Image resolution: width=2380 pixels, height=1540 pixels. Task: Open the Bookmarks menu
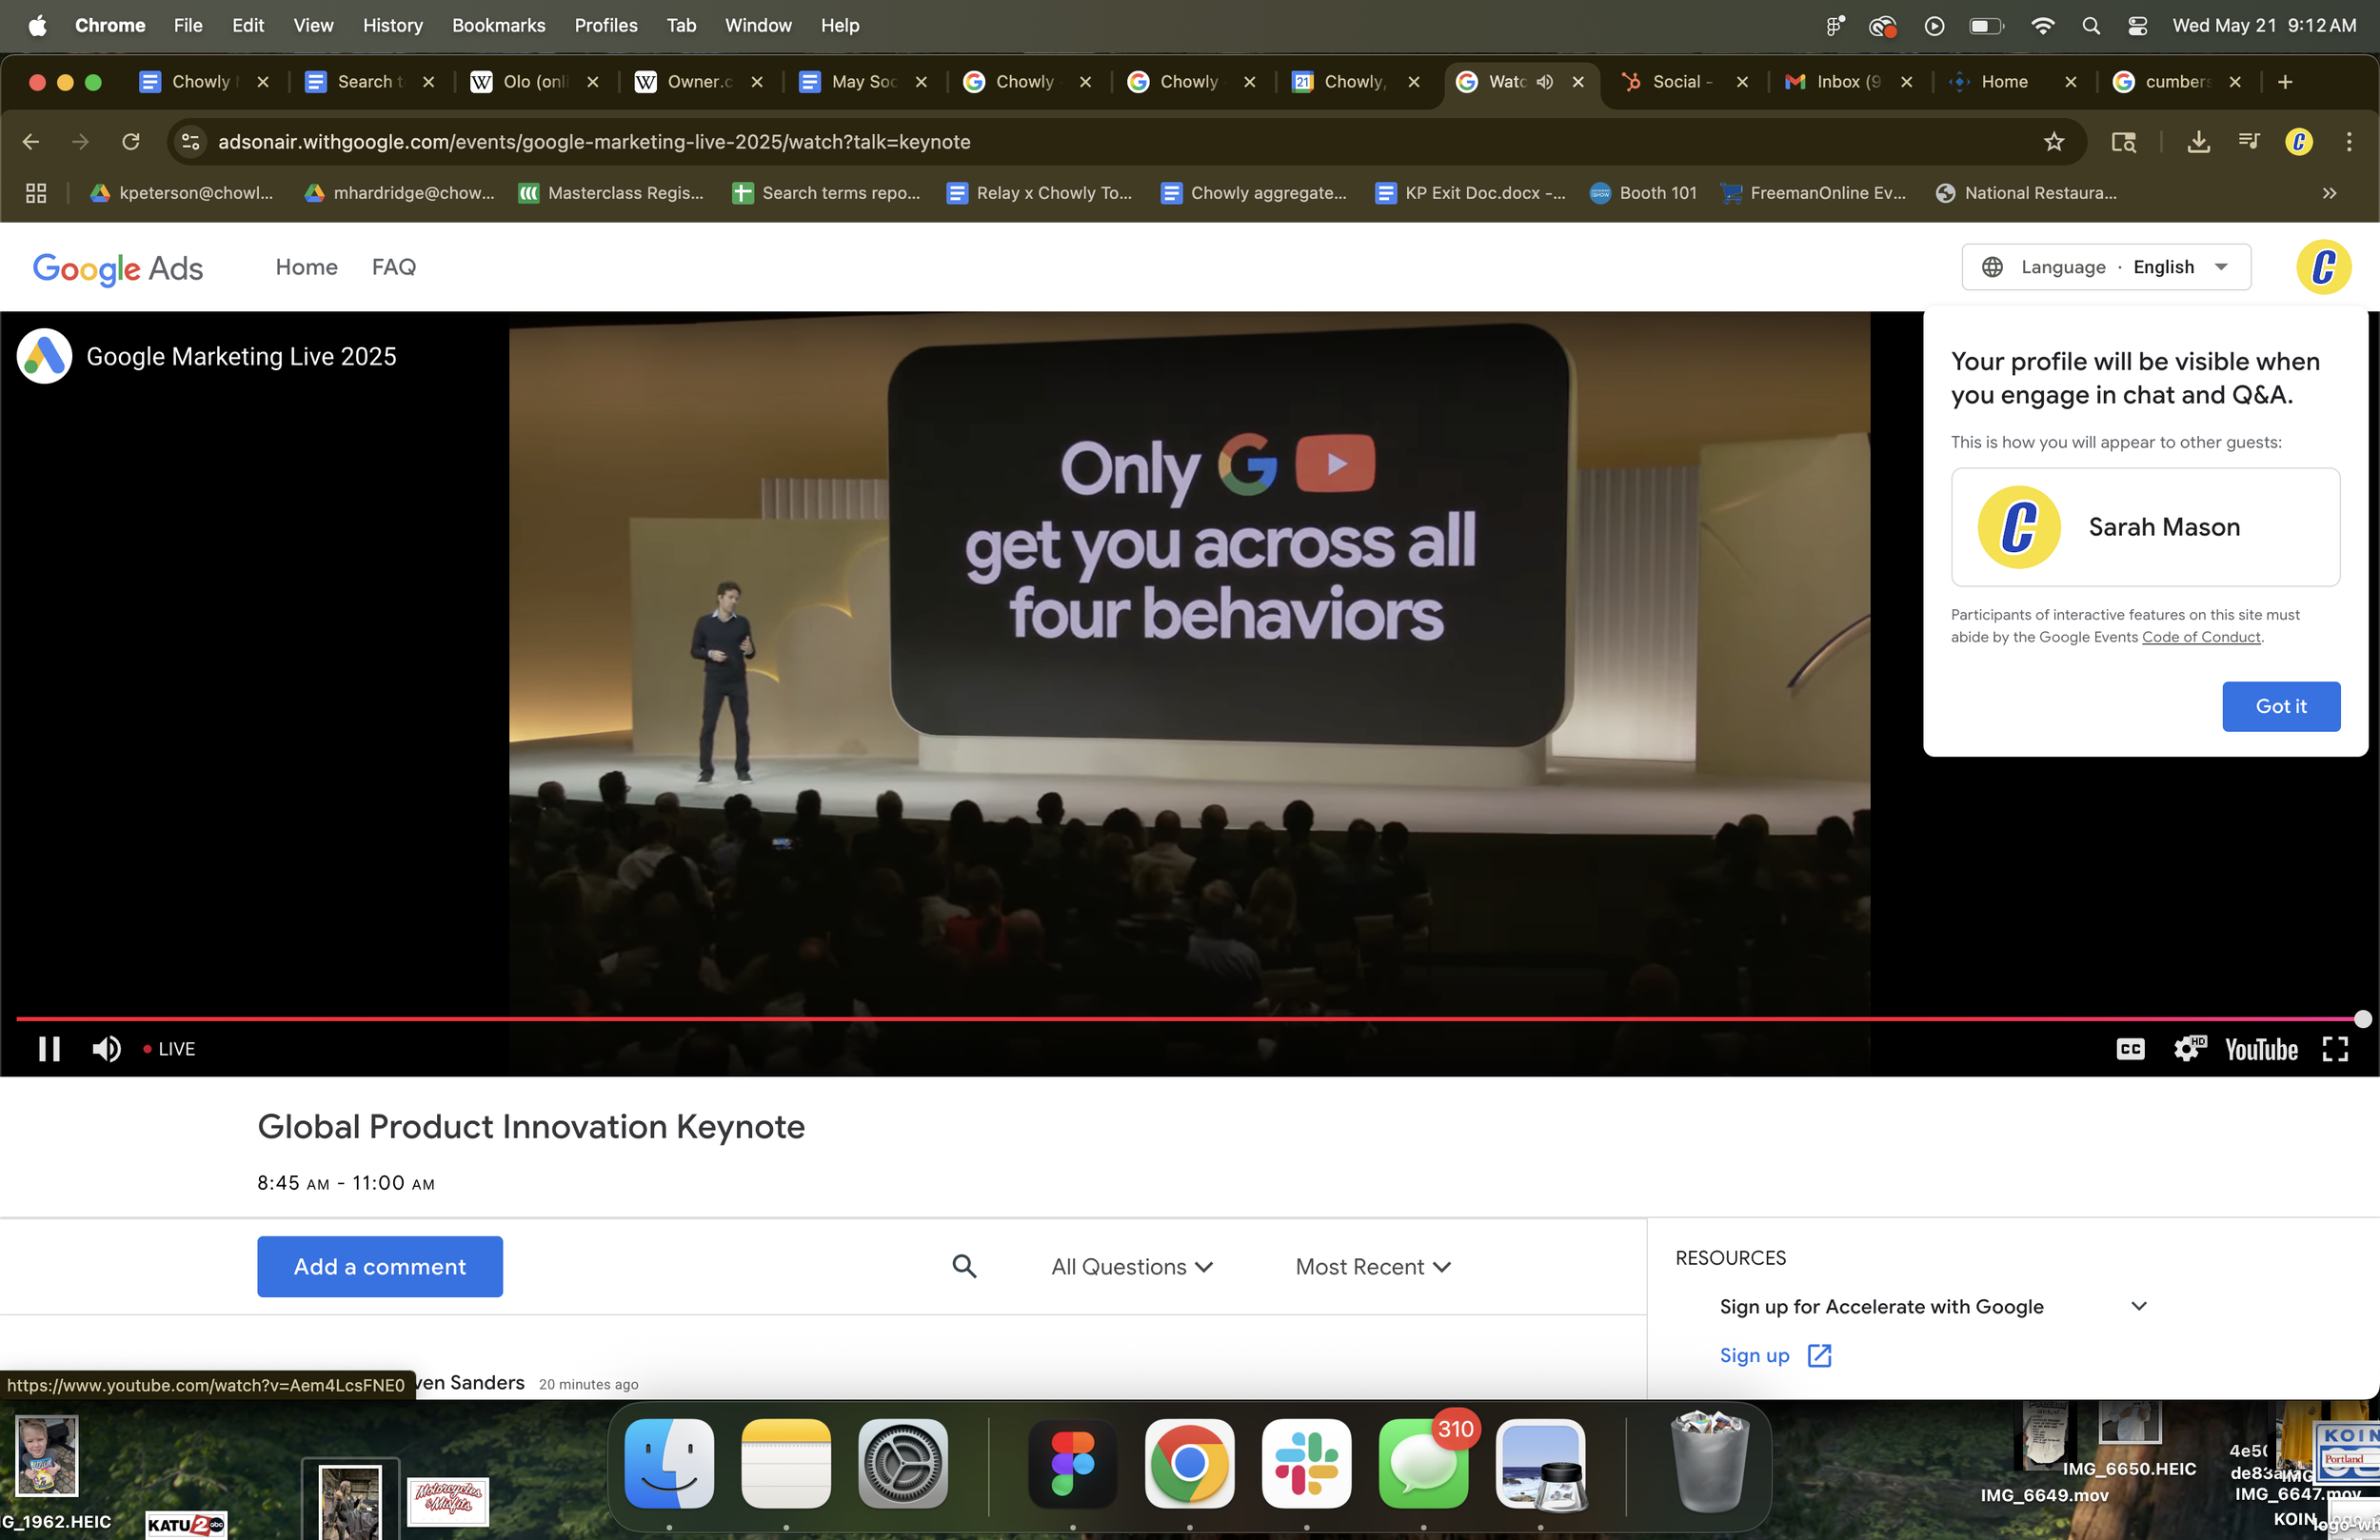click(498, 25)
